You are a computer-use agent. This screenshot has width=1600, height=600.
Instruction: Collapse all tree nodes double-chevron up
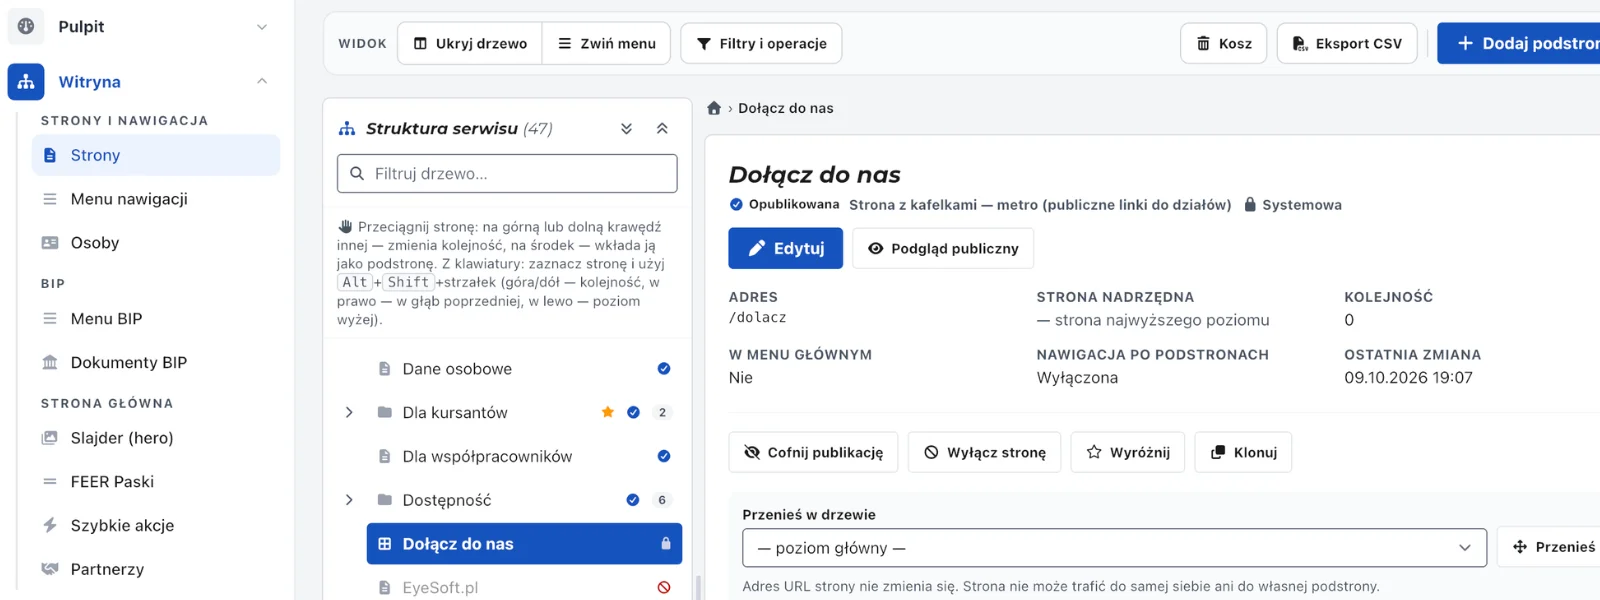click(x=662, y=129)
